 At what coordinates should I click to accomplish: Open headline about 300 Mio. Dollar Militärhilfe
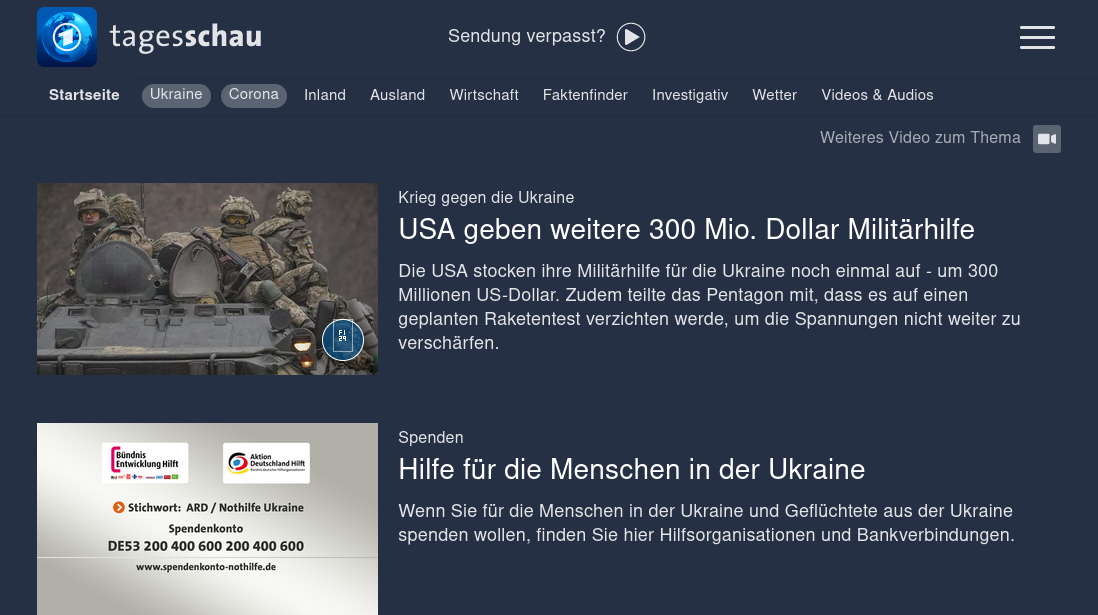pos(686,230)
